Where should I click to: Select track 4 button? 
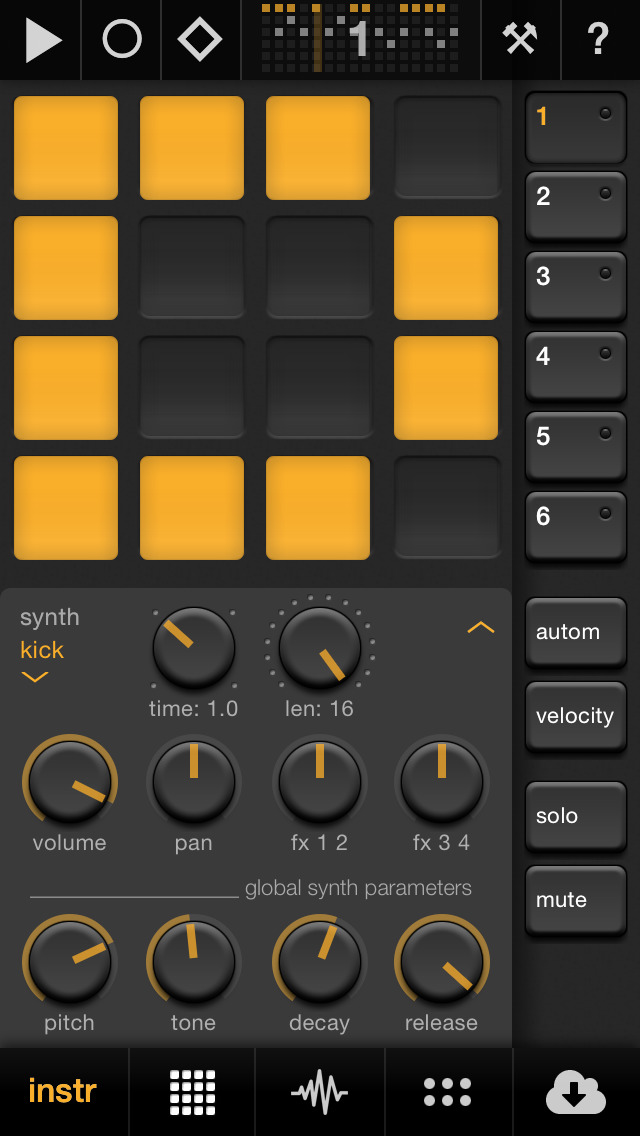(575, 367)
